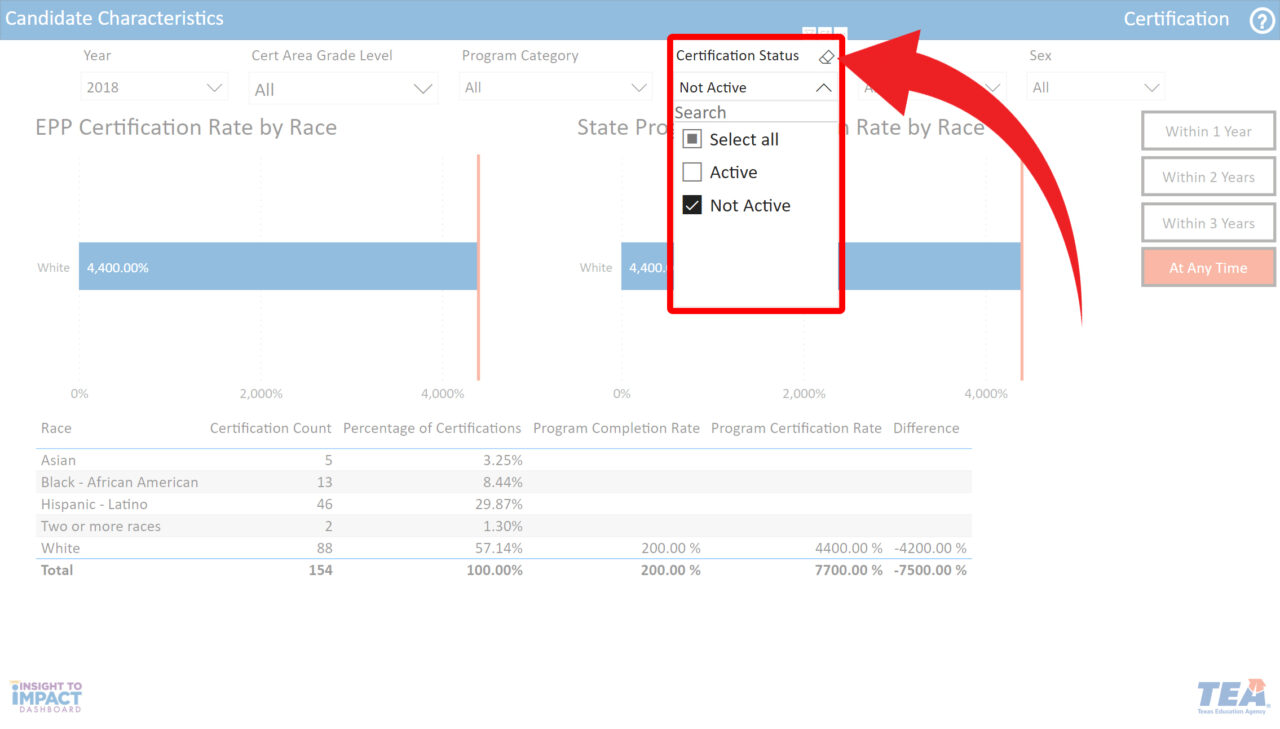Open the Program Category dropdown
The image size is (1280, 729).
pos(557,88)
